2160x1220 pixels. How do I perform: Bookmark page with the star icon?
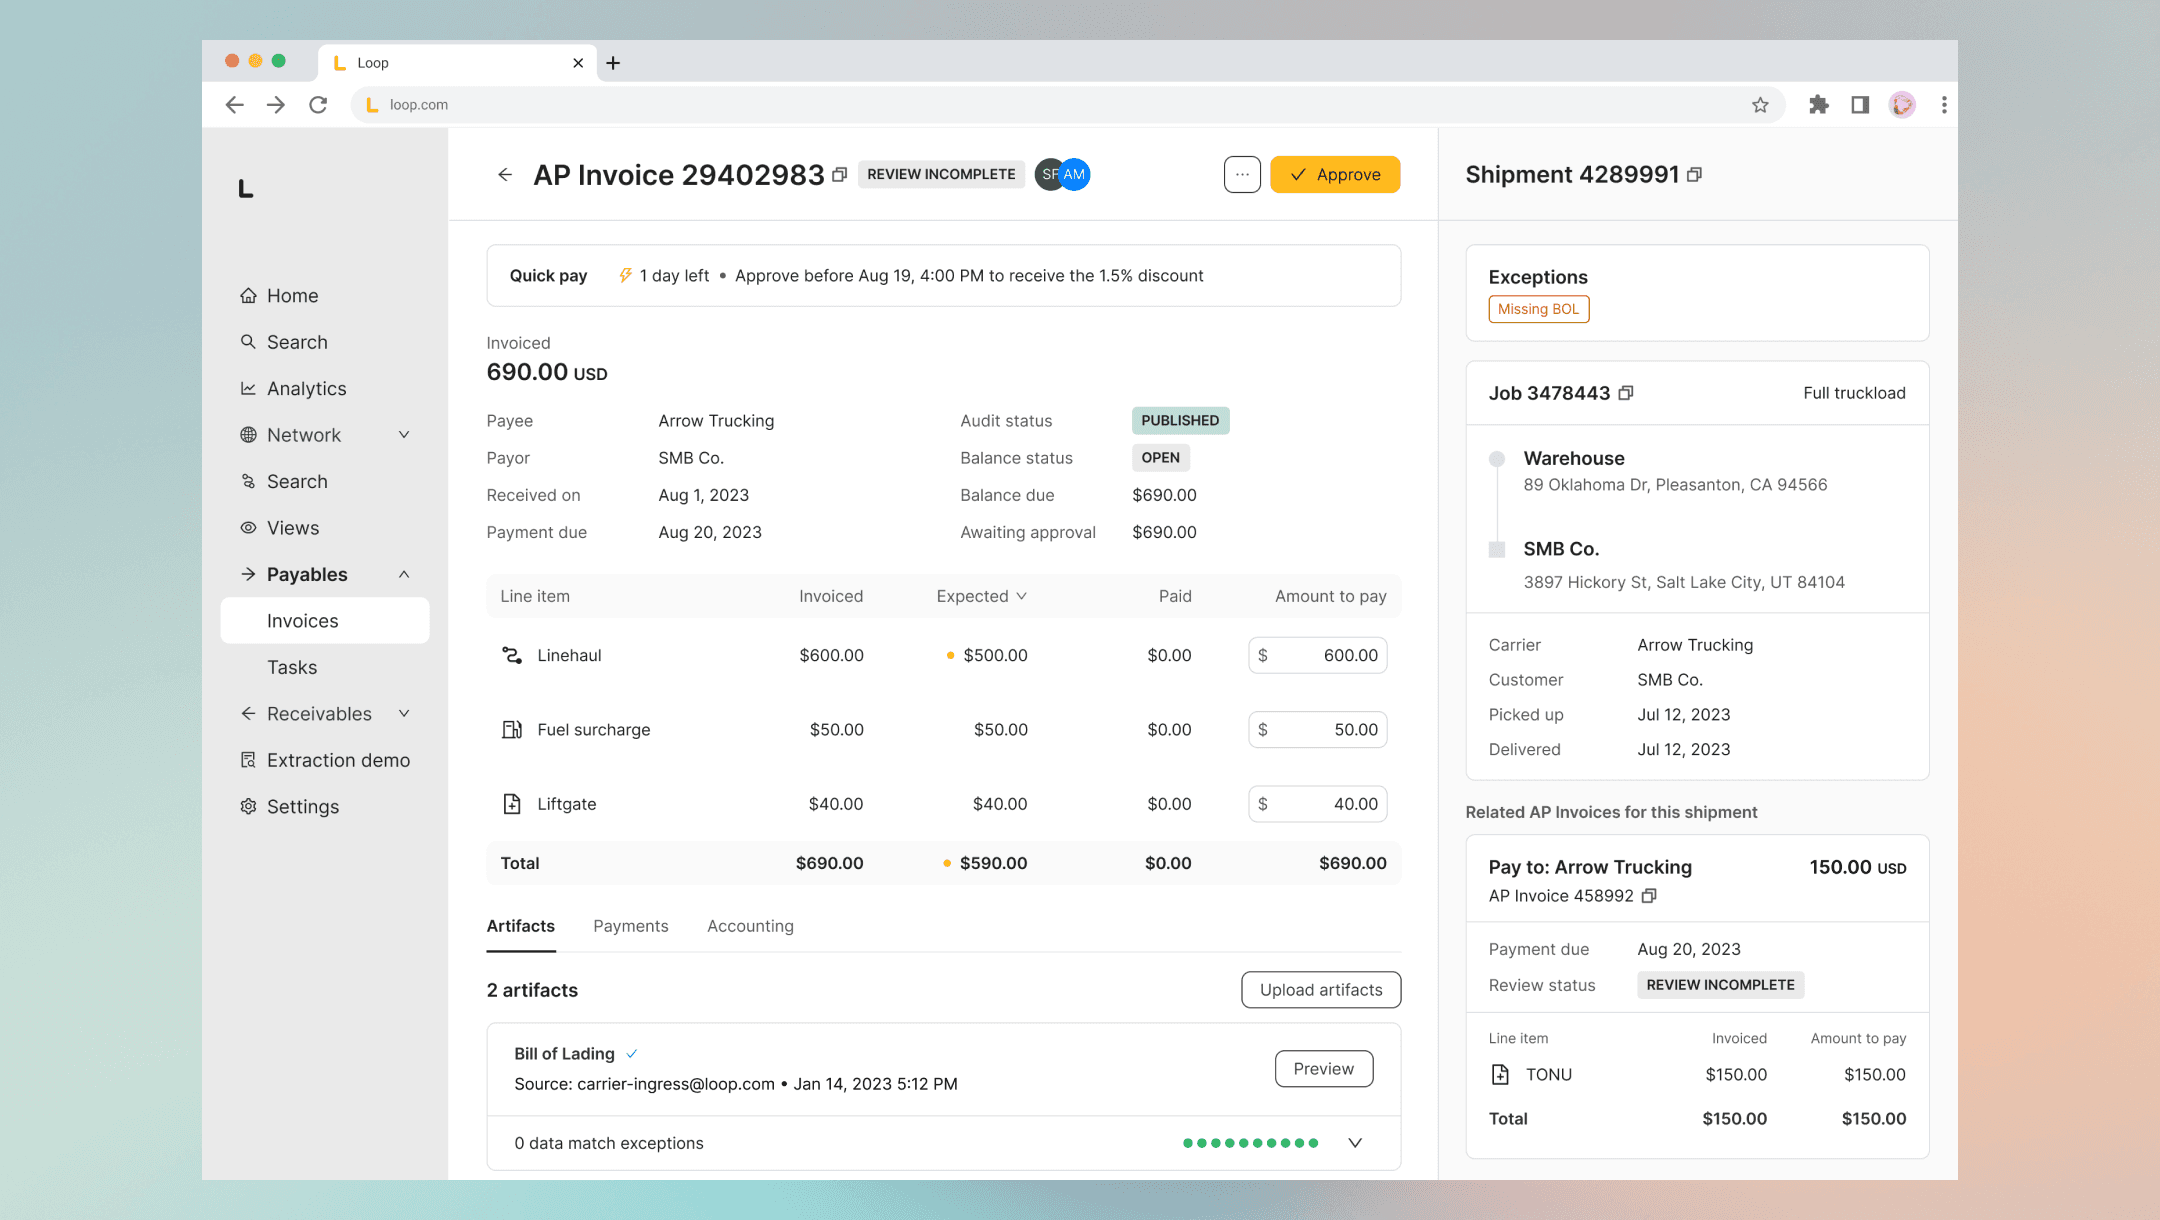[x=1760, y=105]
